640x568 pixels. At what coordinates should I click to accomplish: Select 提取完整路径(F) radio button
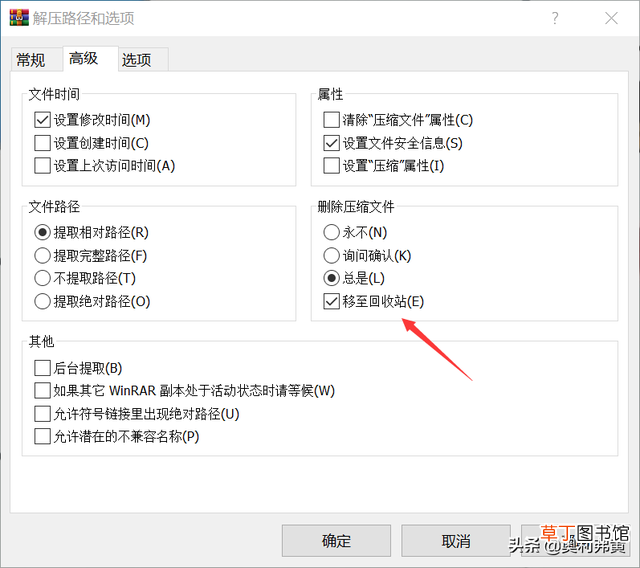pyautogui.click(x=42, y=256)
